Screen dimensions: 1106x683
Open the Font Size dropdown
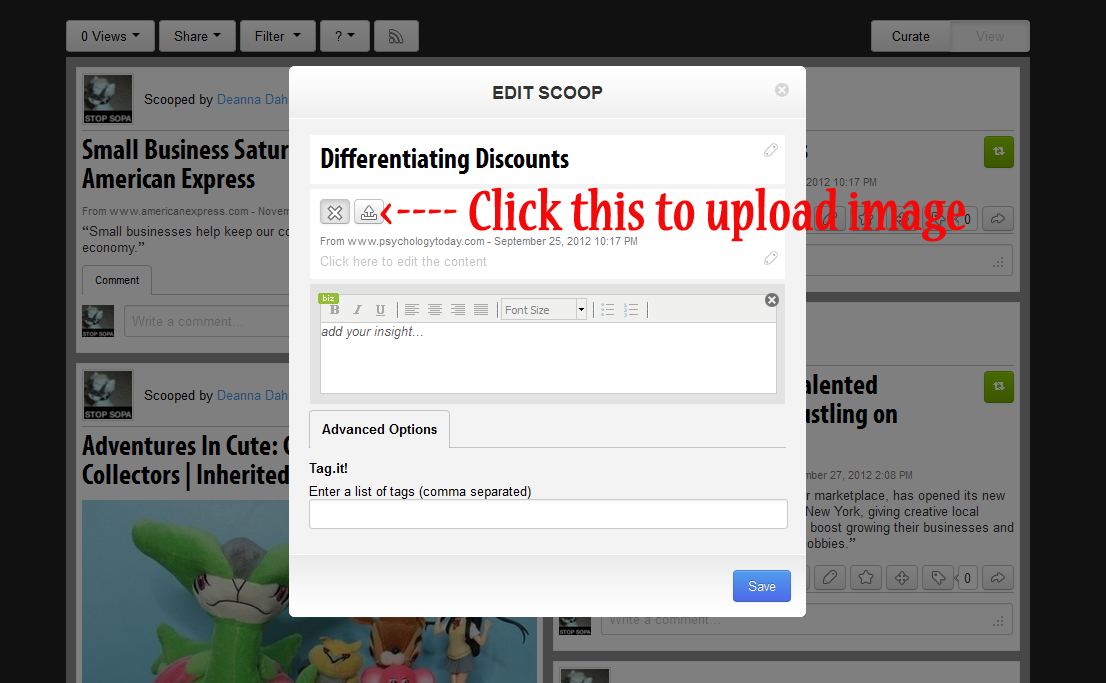(544, 310)
